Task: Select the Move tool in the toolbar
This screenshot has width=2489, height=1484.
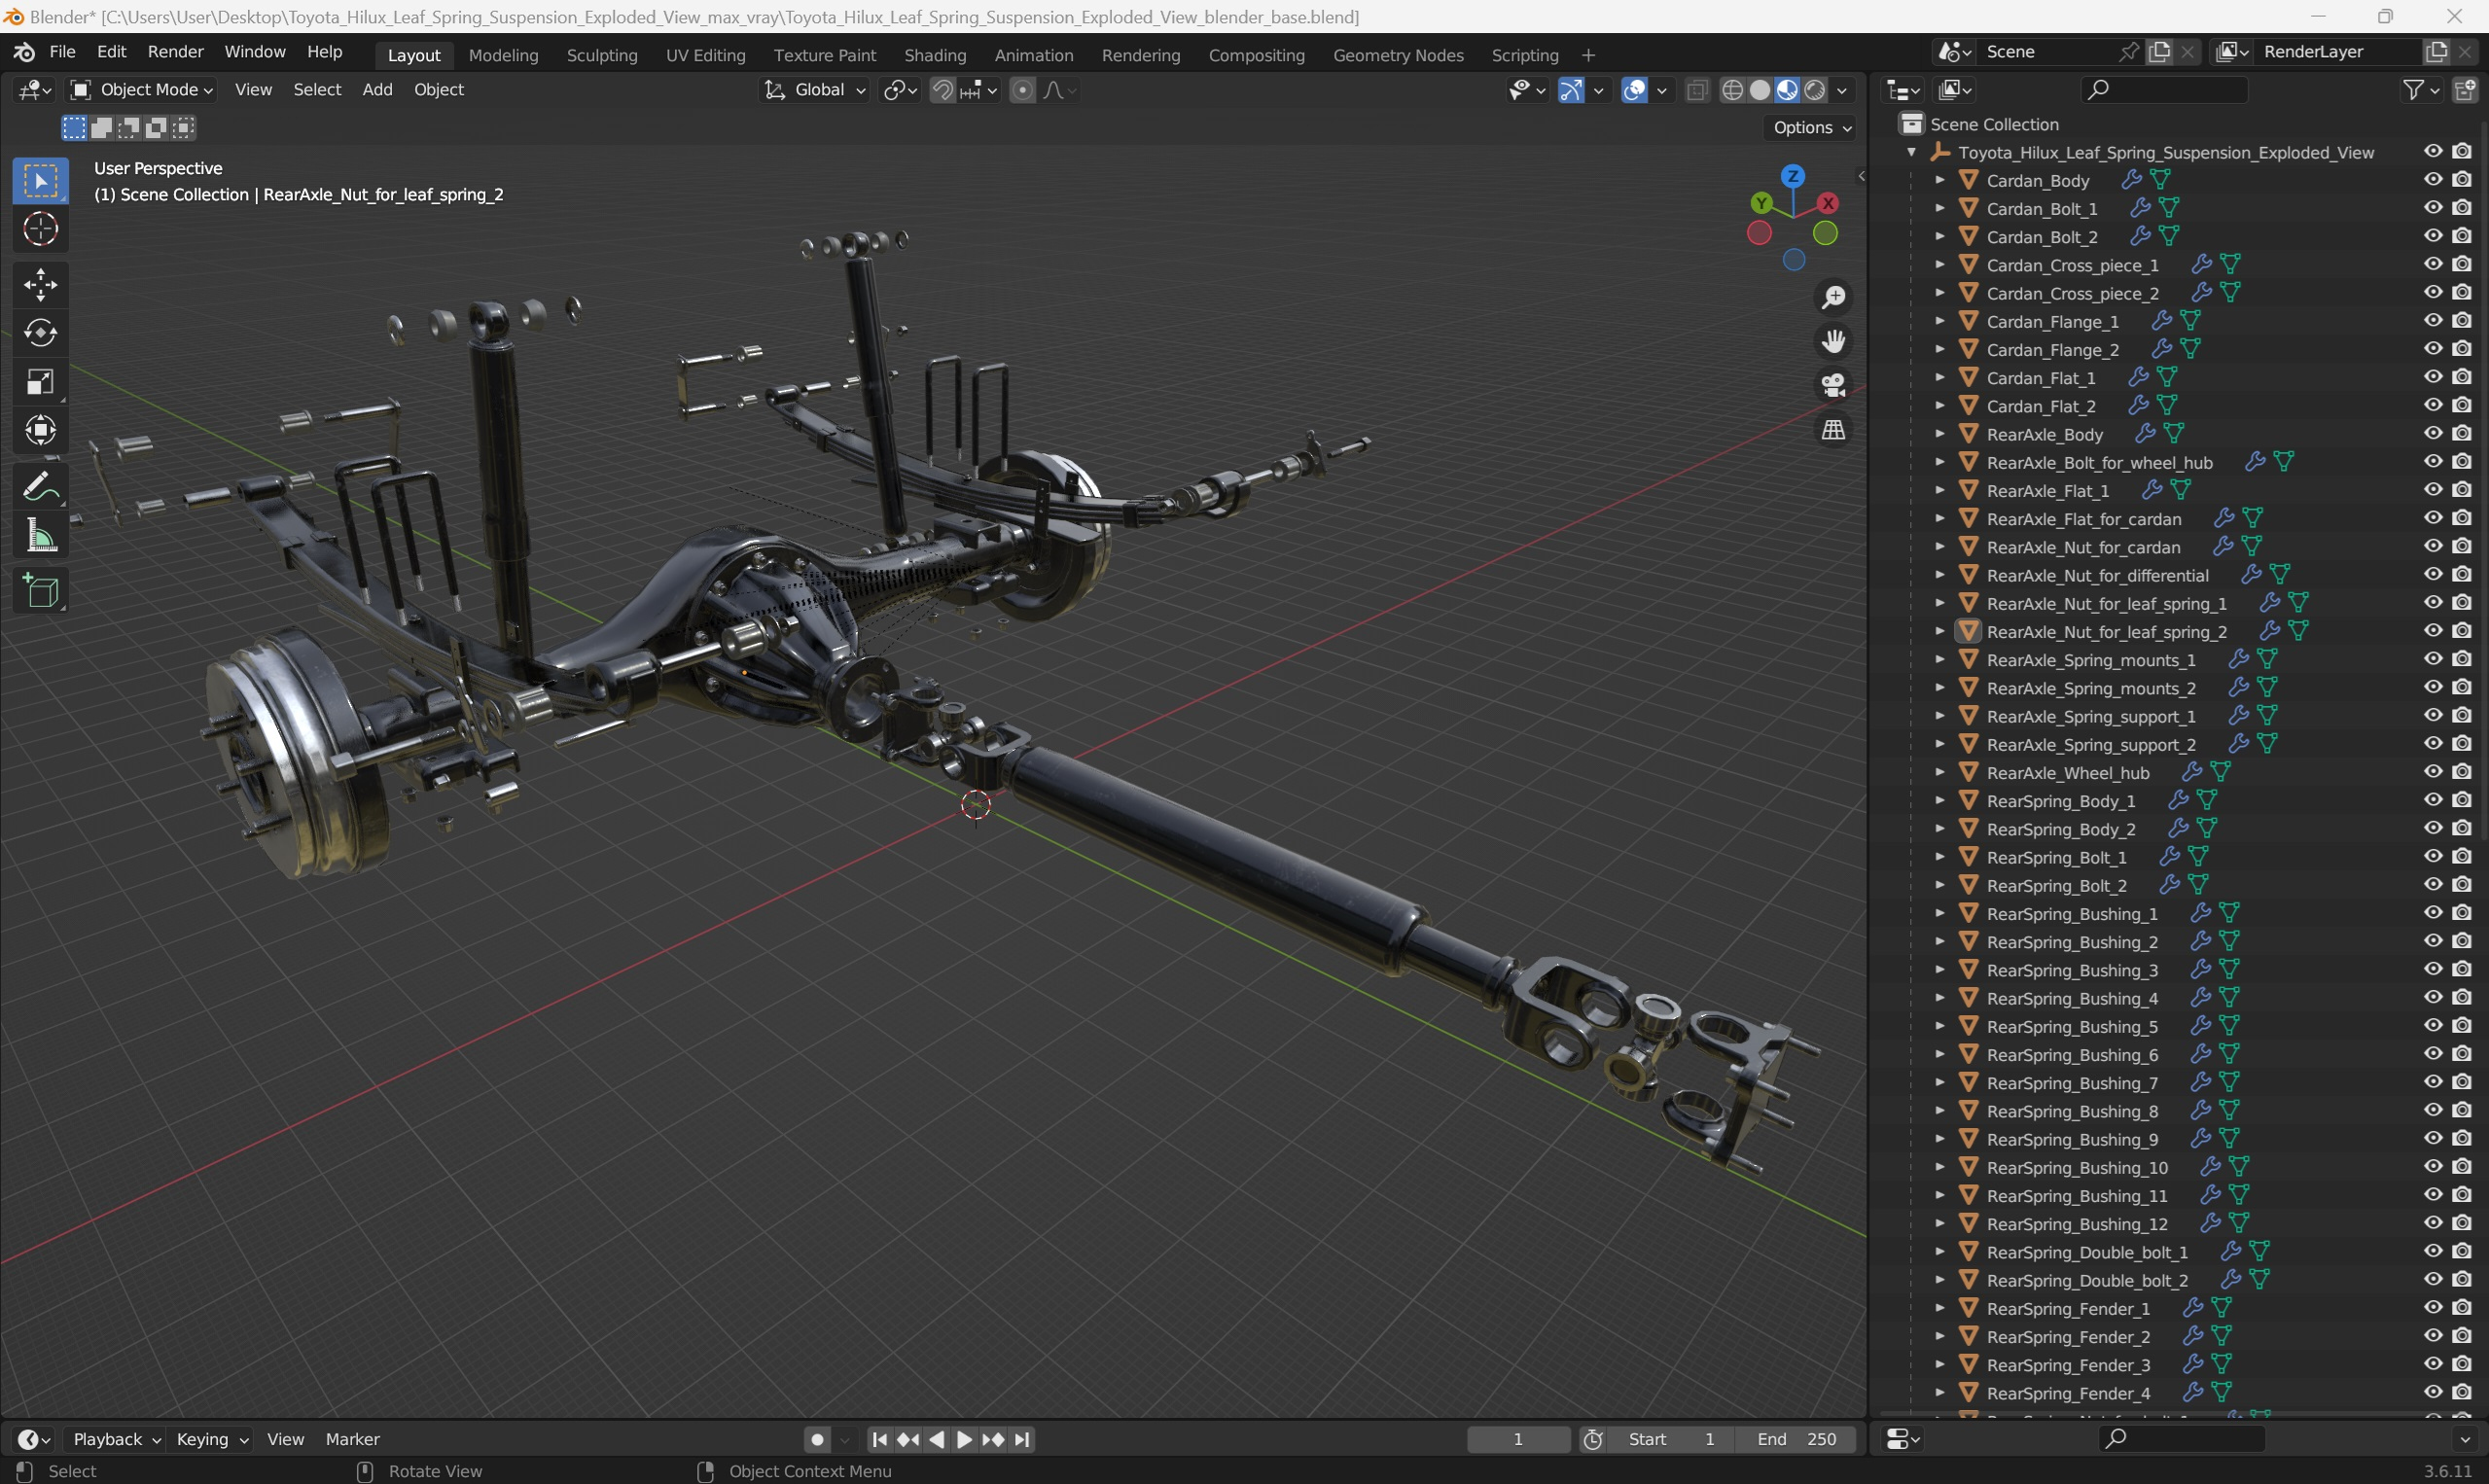Action: click(41, 285)
